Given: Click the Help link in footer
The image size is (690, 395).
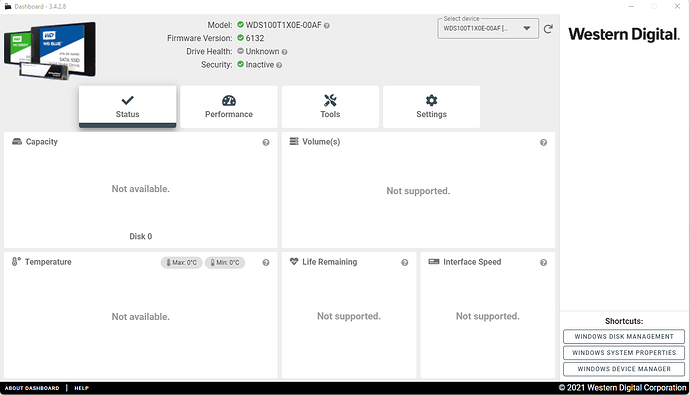Looking at the screenshot, I should click(x=81, y=388).
